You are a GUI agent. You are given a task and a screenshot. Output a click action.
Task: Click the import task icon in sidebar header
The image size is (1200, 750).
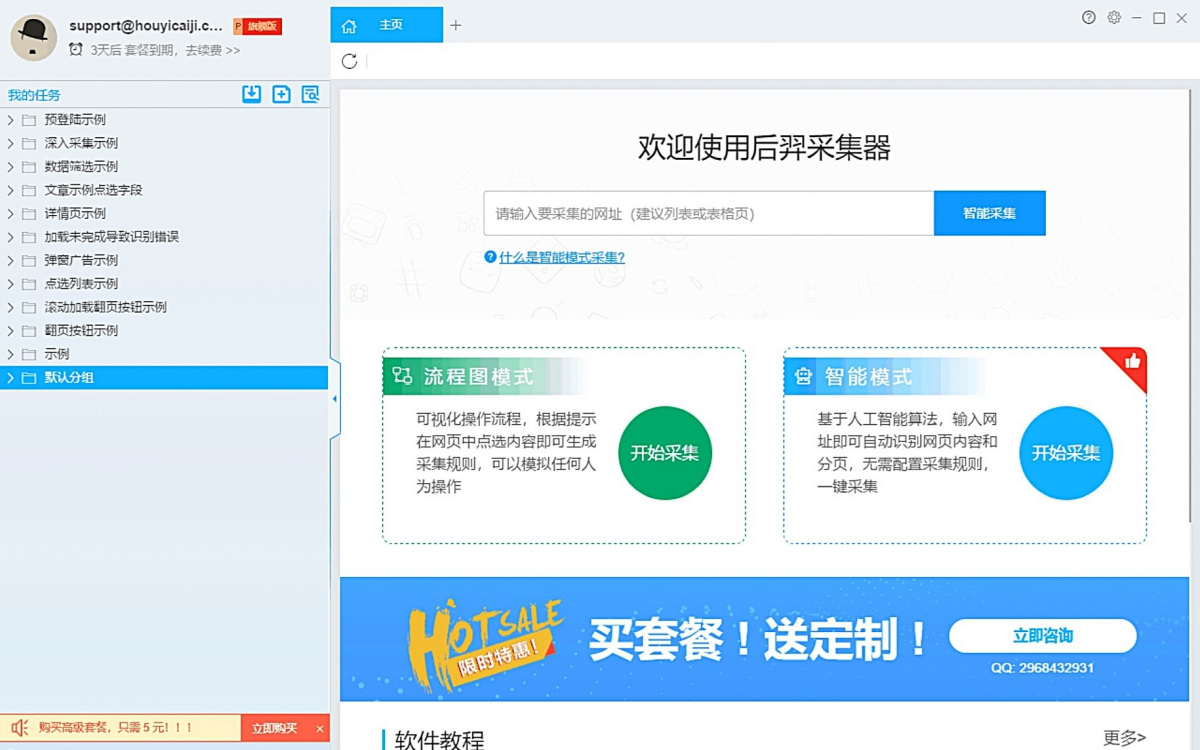pos(252,94)
